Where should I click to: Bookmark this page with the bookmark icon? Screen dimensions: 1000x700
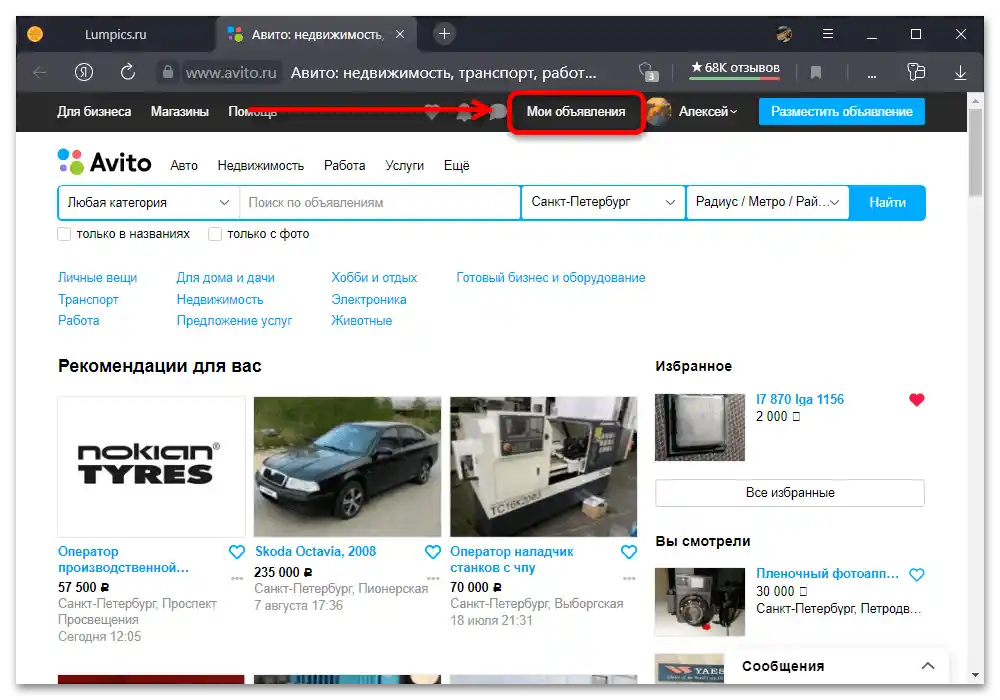click(x=815, y=73)
